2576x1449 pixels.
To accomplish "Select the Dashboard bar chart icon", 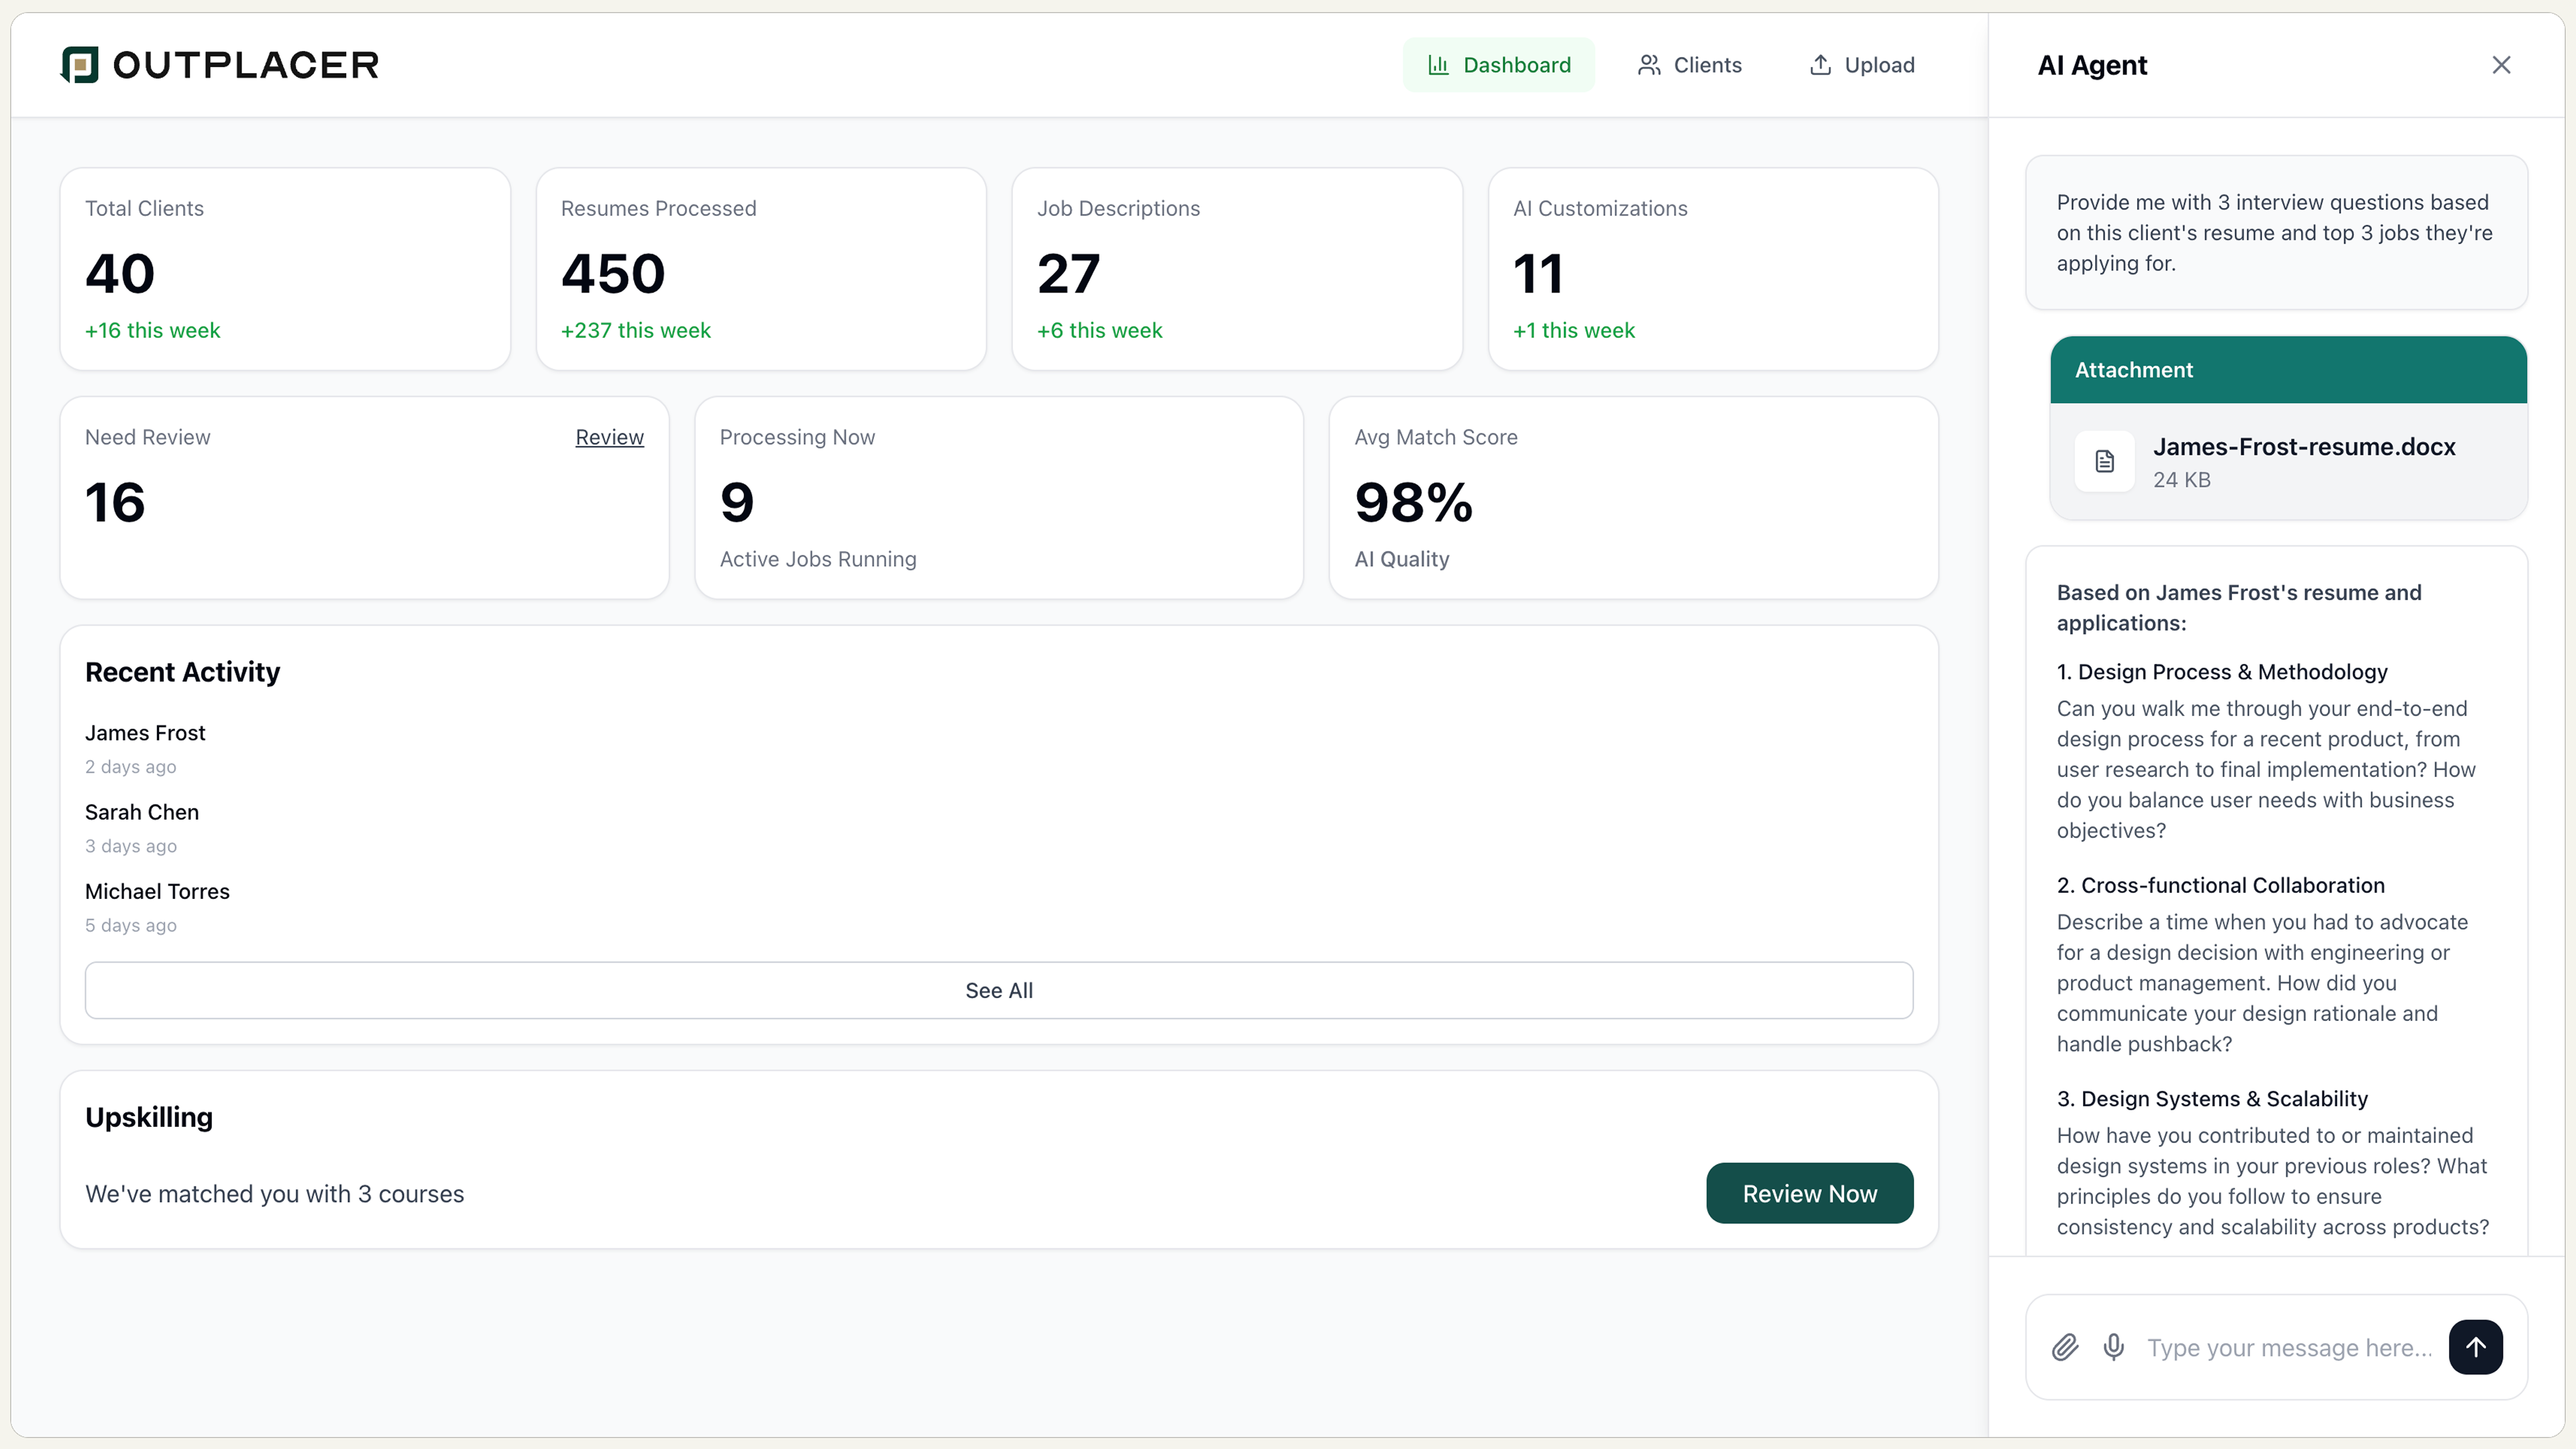I will coord(1439,64).
